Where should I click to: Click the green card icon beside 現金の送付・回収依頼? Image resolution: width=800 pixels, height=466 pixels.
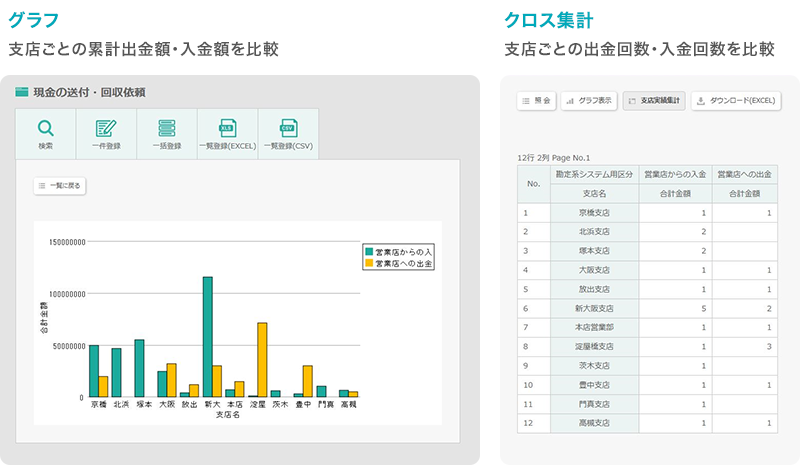click(x=22, y=92)
